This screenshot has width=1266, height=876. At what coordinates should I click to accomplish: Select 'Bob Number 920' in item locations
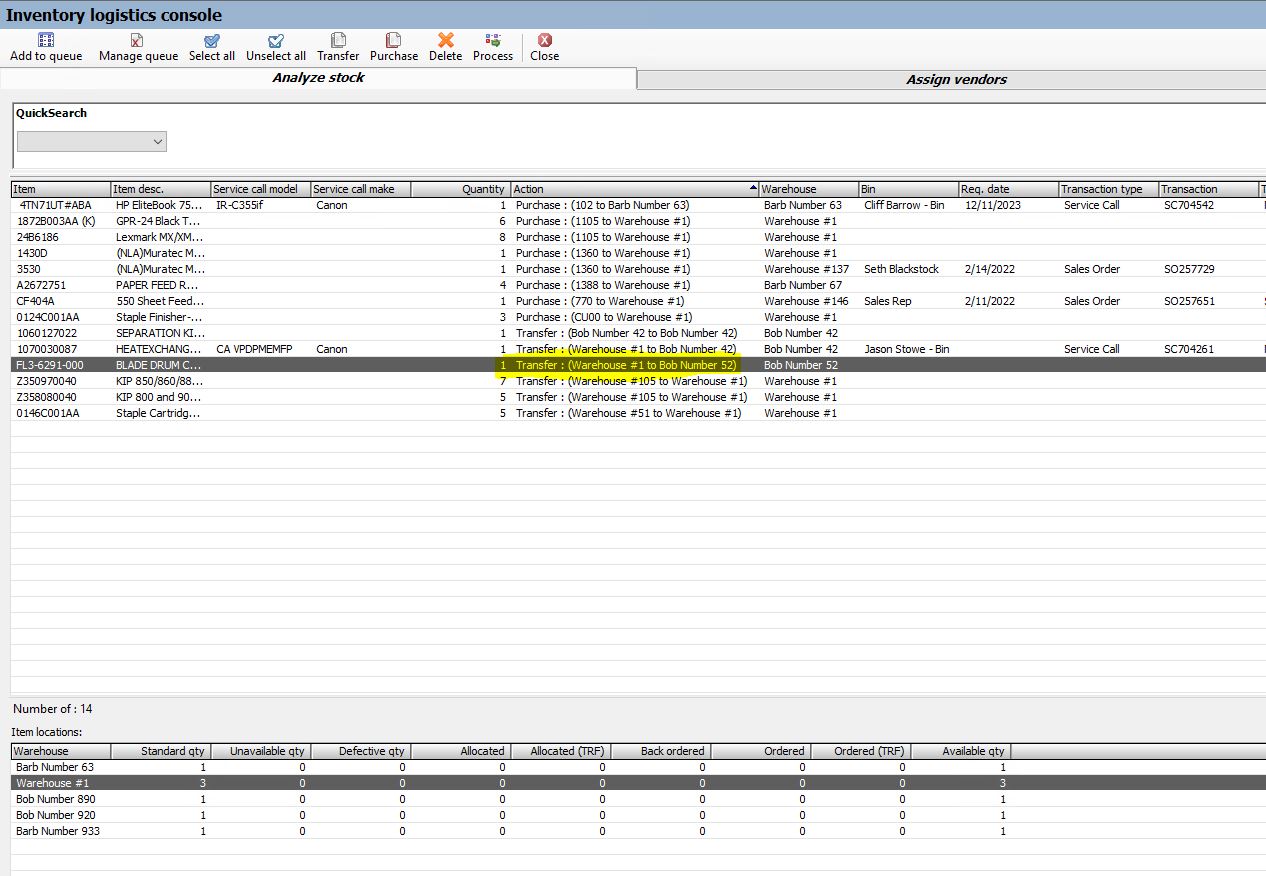pos(638,815)
